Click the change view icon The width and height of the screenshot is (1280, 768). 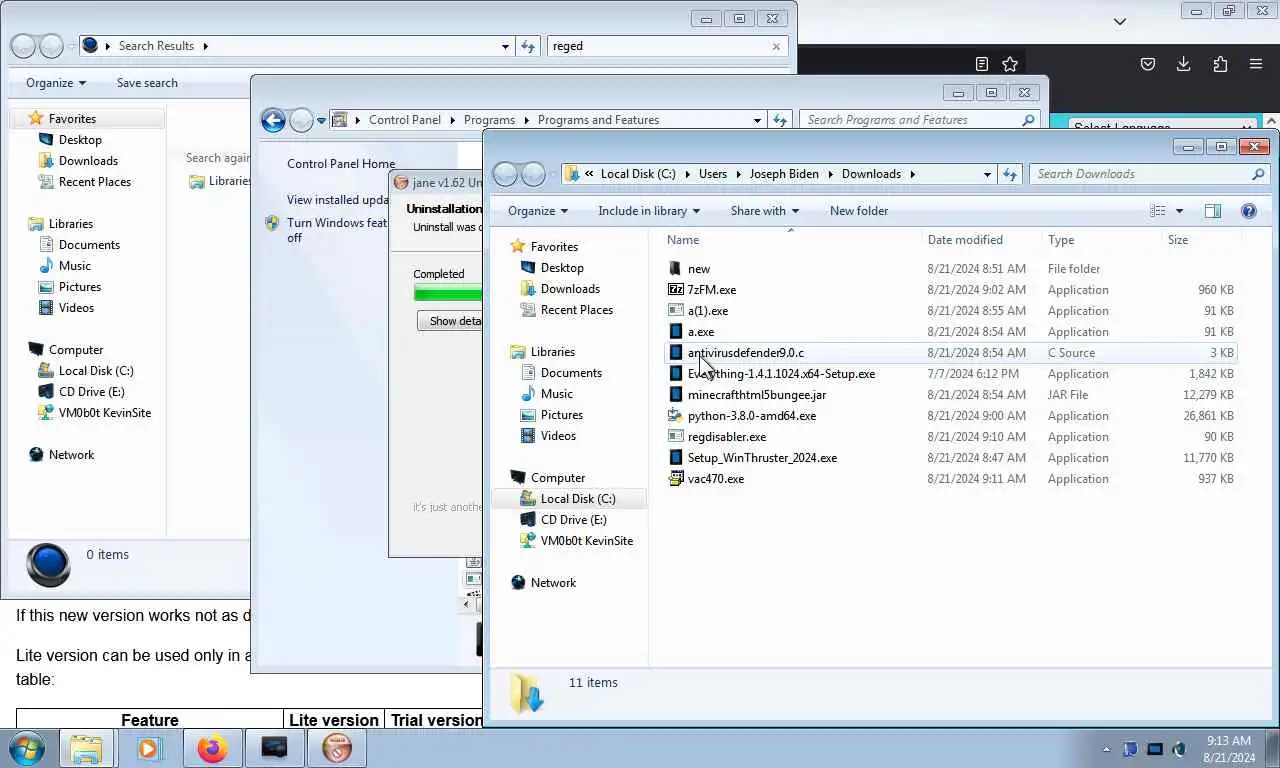1158,211
